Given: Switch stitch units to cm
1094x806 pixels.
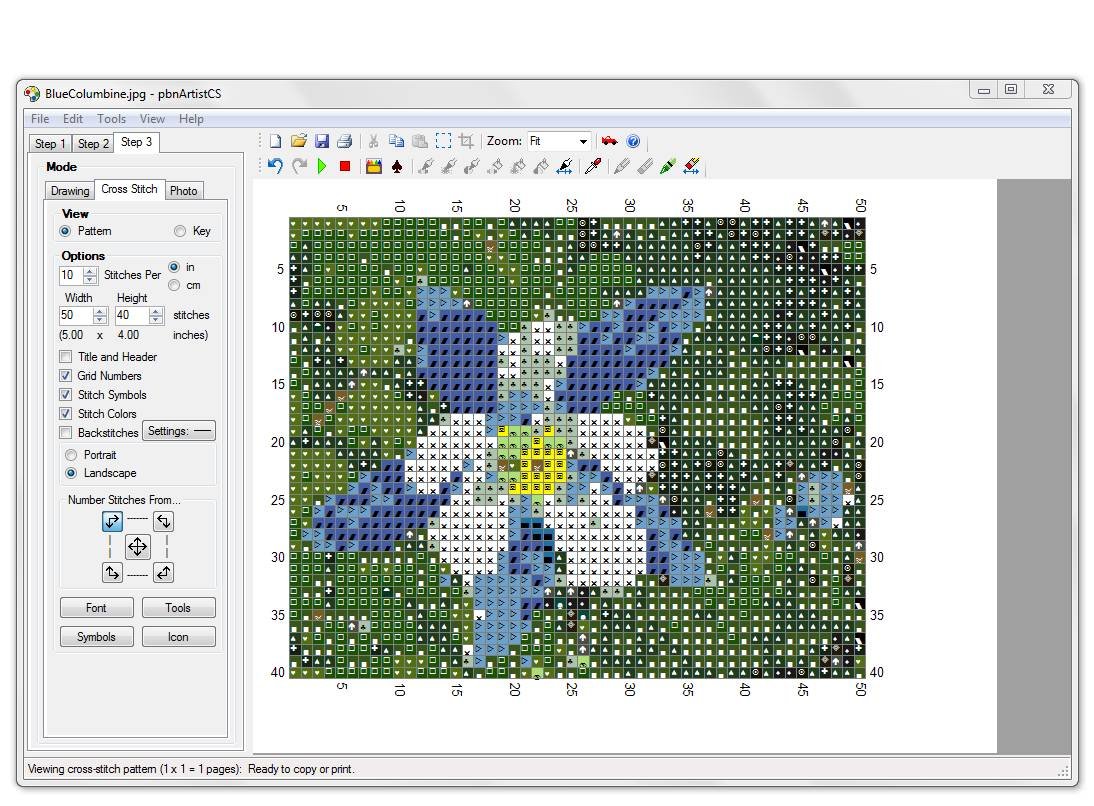Looking at the screenshot, I should [175, 285].
